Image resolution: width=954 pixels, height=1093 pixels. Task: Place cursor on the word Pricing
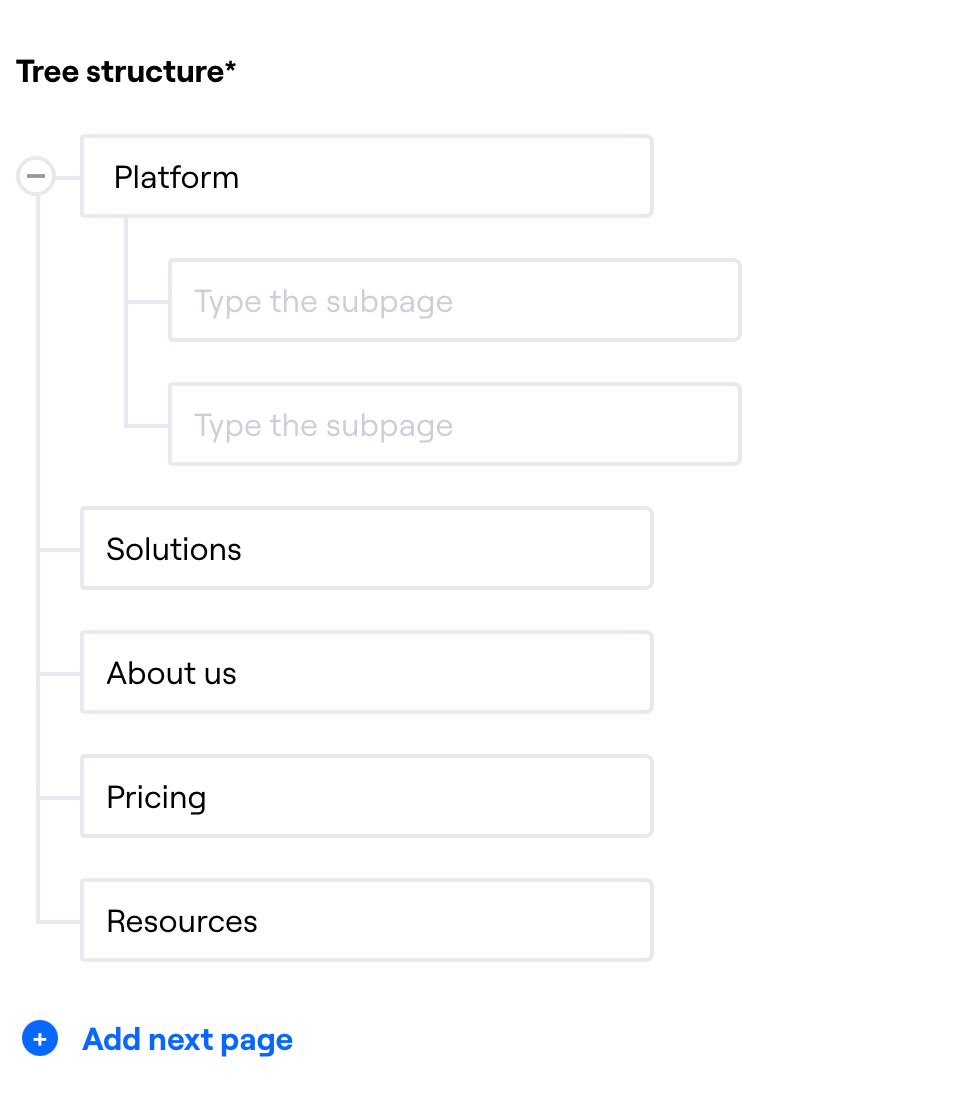pos(156,798)
